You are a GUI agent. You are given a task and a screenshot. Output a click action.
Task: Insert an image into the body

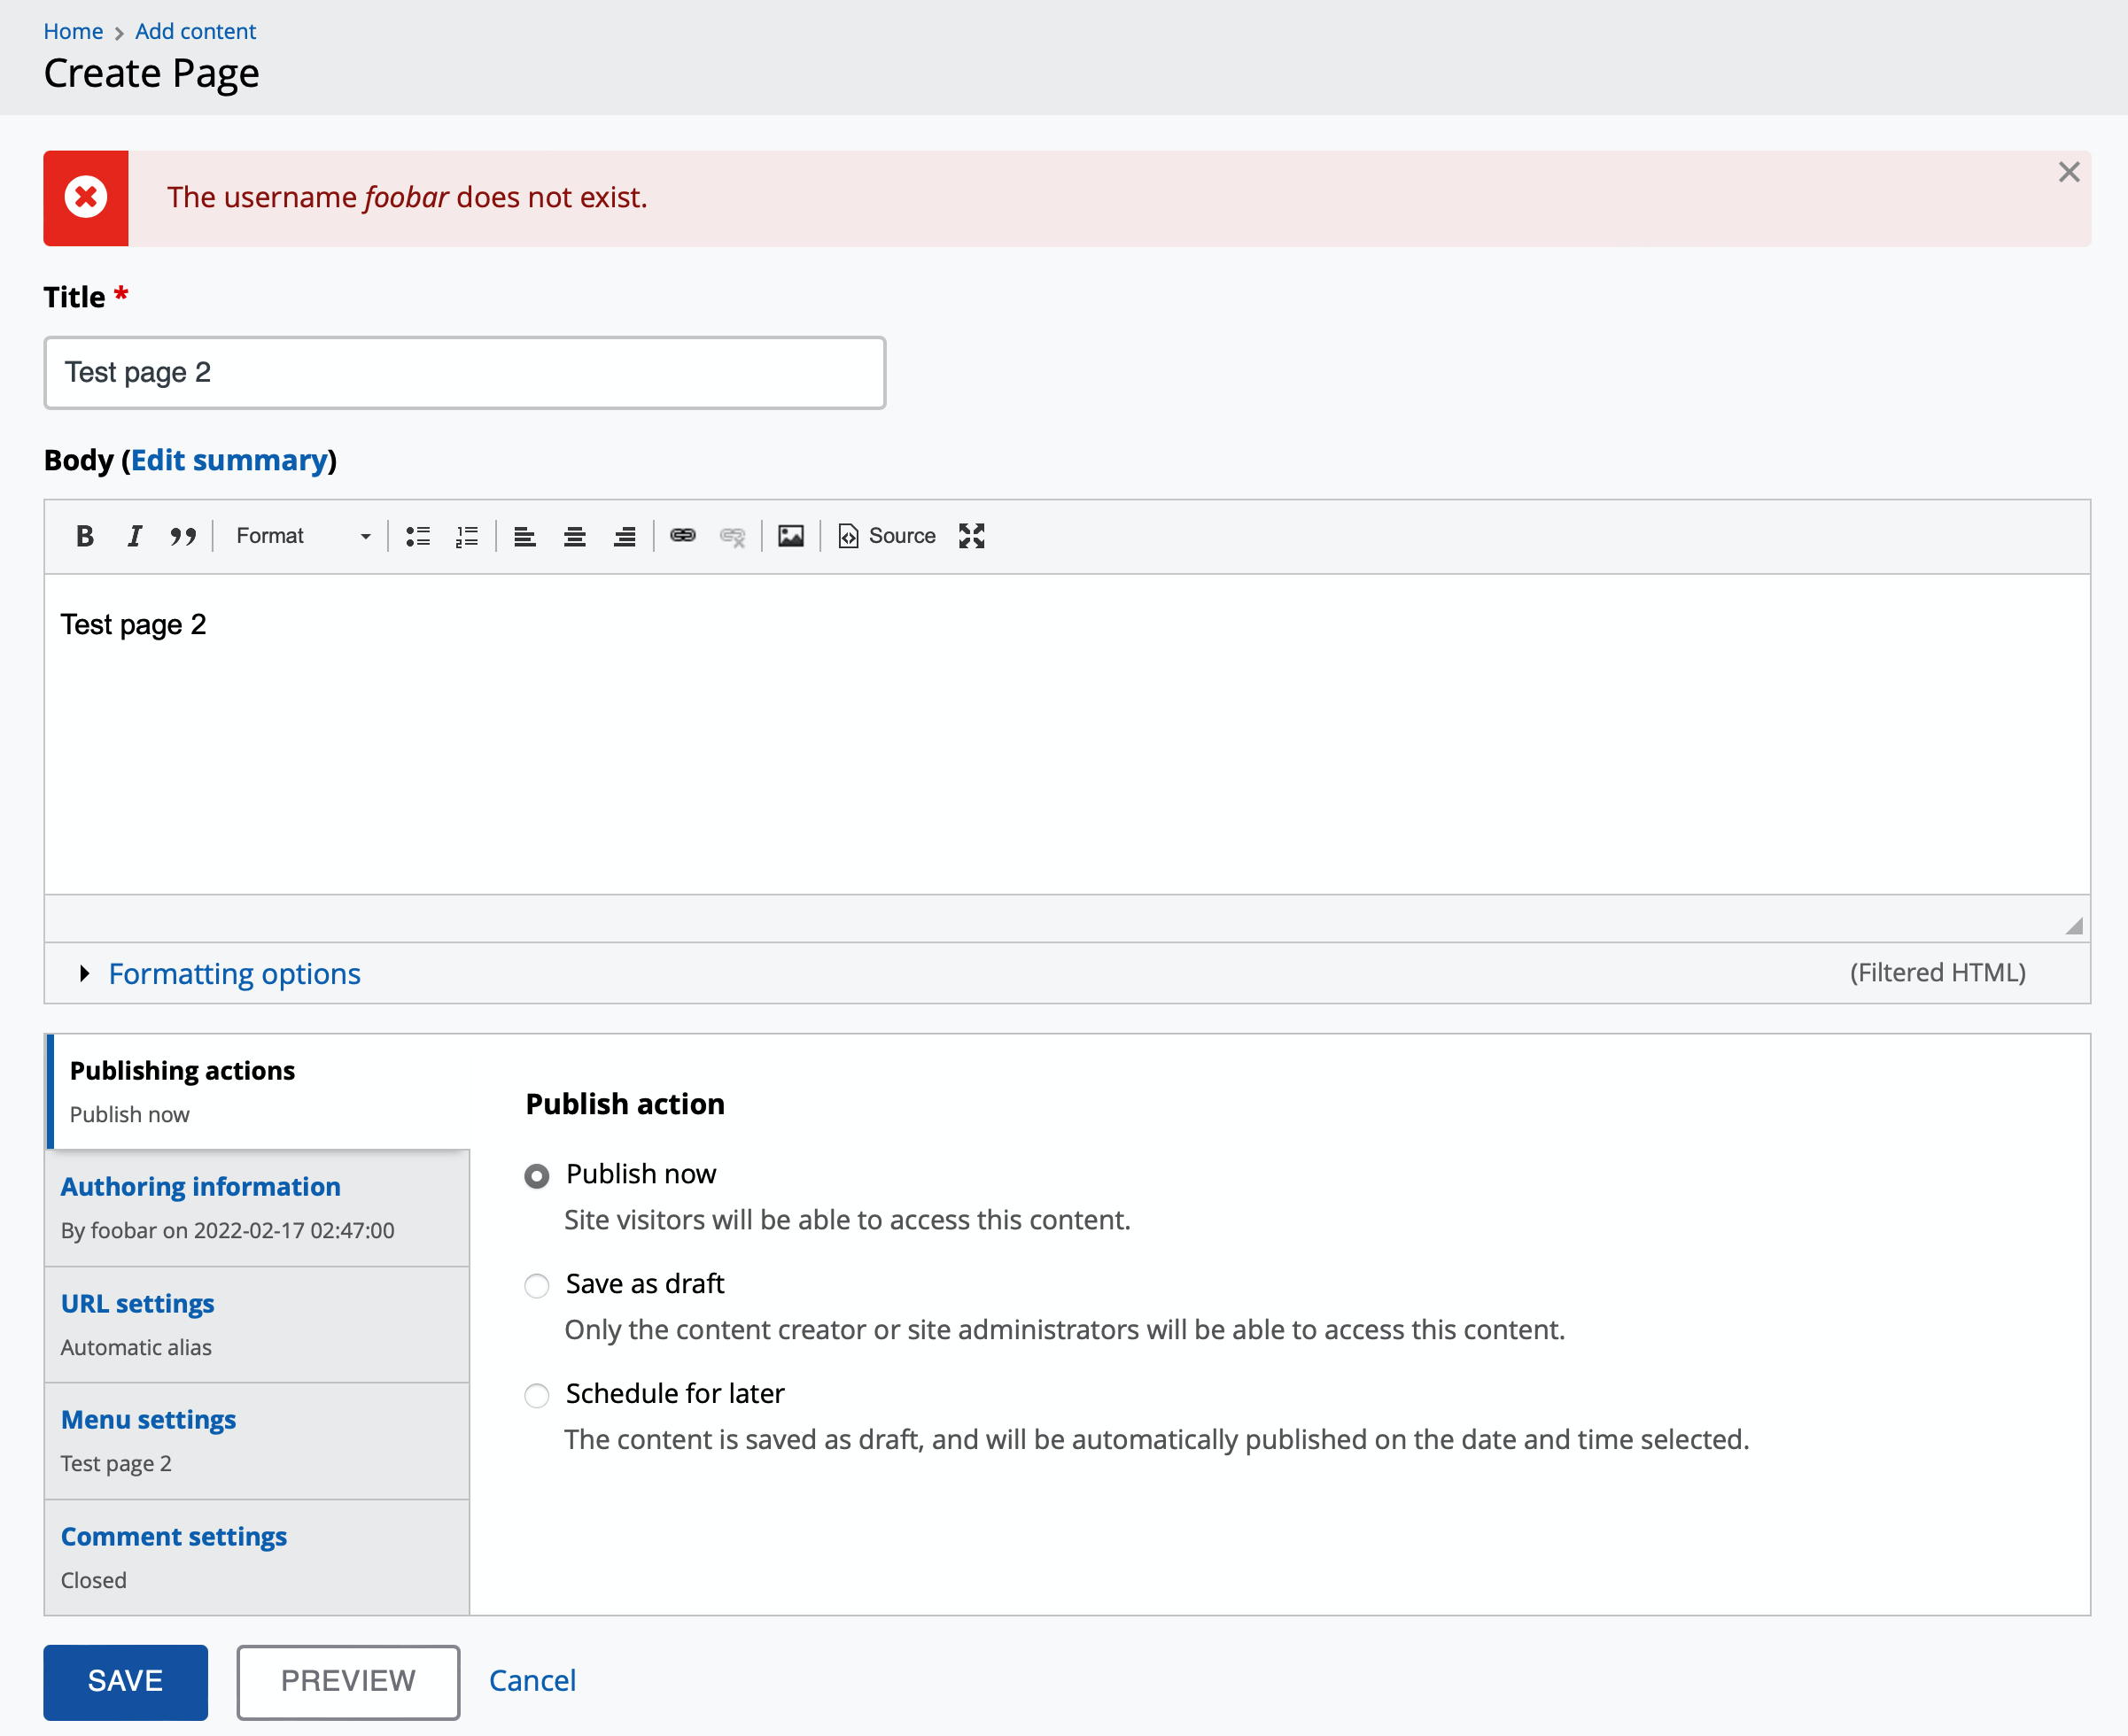(790, 536)
